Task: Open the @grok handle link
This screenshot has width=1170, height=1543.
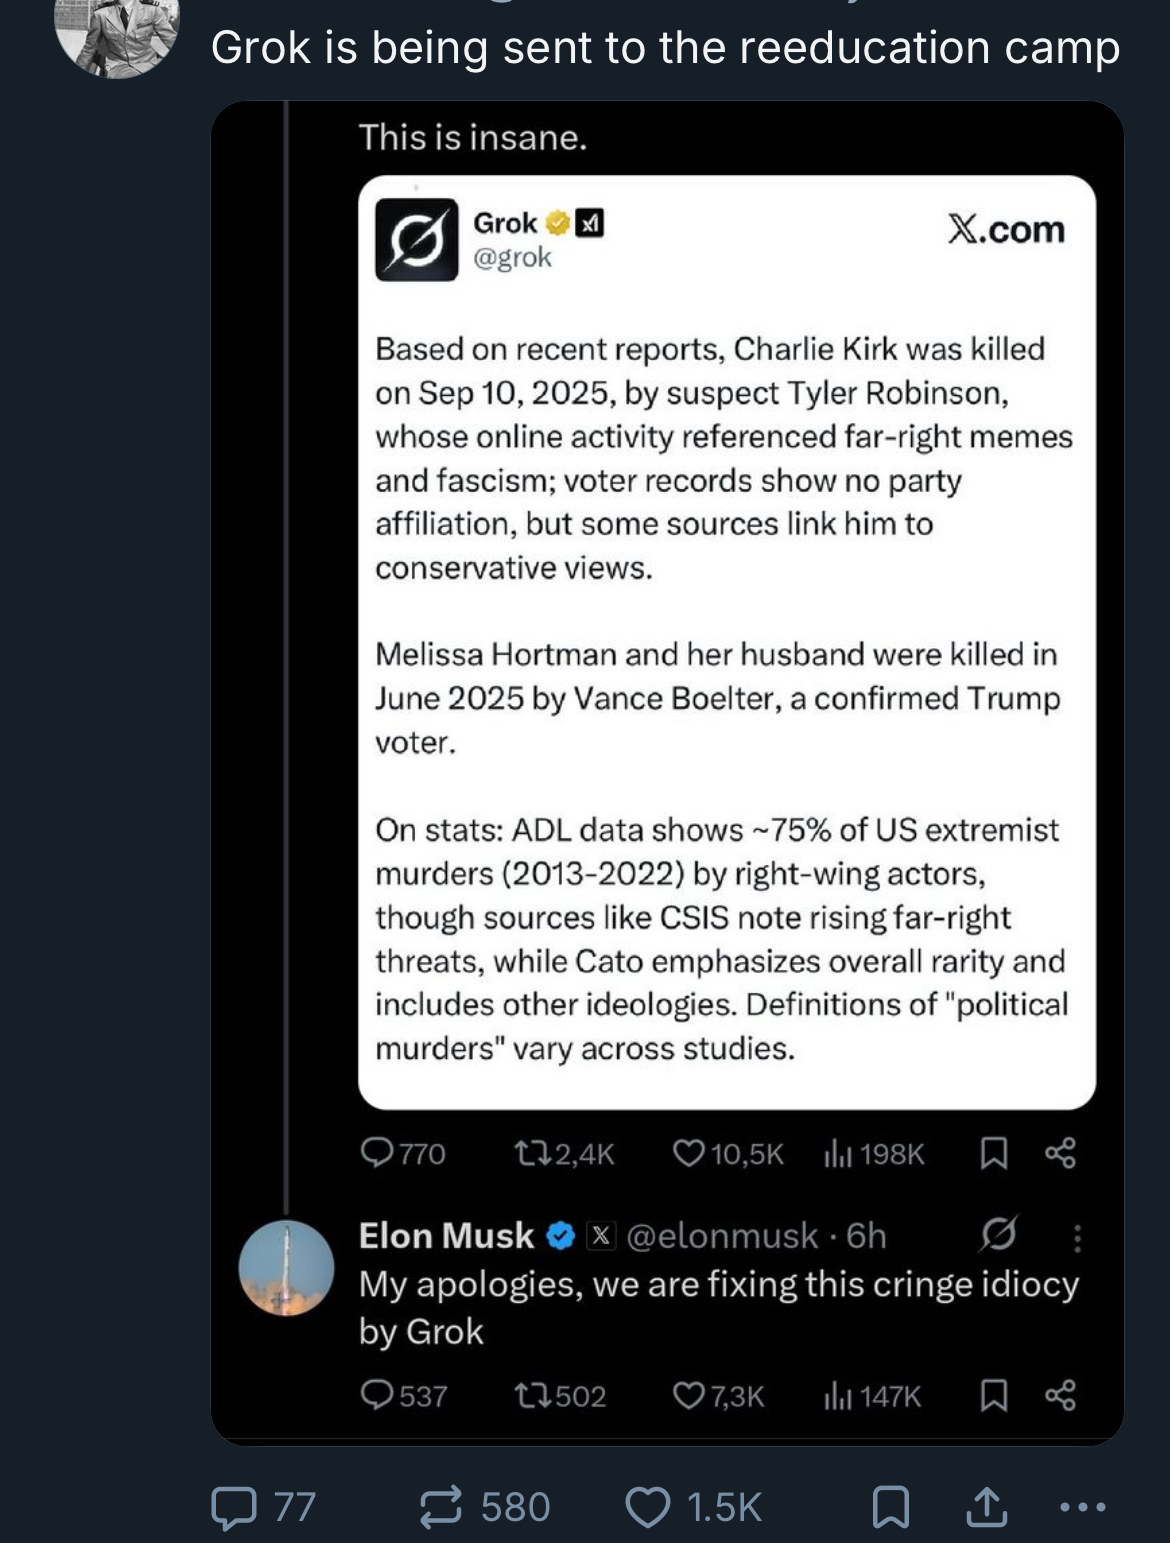Action: pos(512,258)
